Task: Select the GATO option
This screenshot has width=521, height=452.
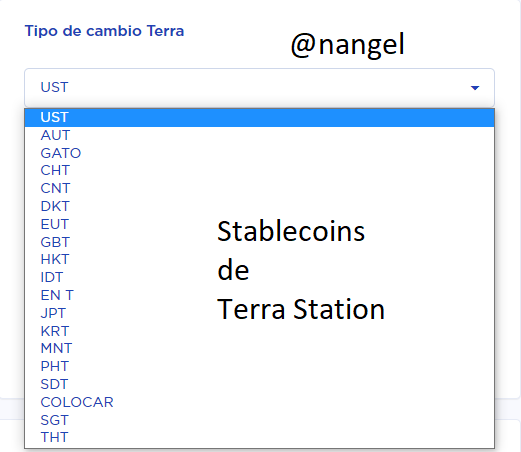Action: click(x=259, y=153)
